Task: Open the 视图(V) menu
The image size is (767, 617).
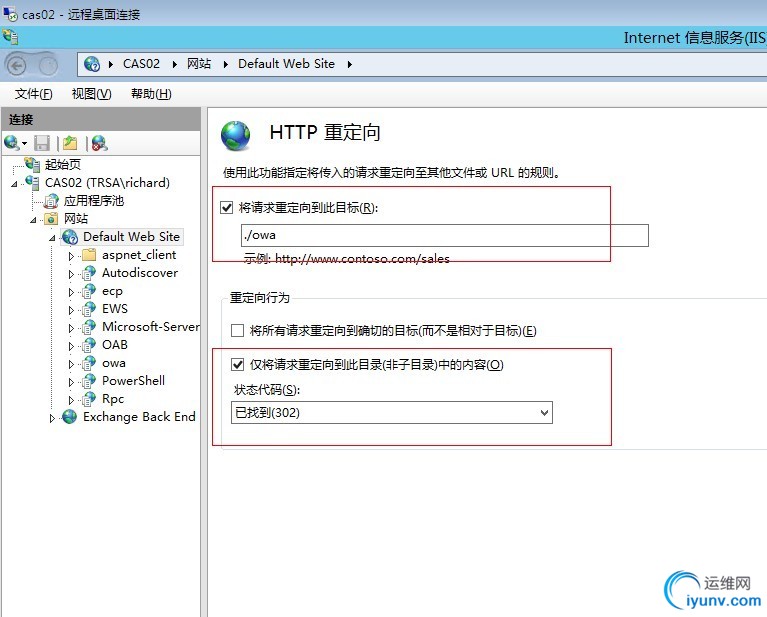Action: click(x=91, y=93)
